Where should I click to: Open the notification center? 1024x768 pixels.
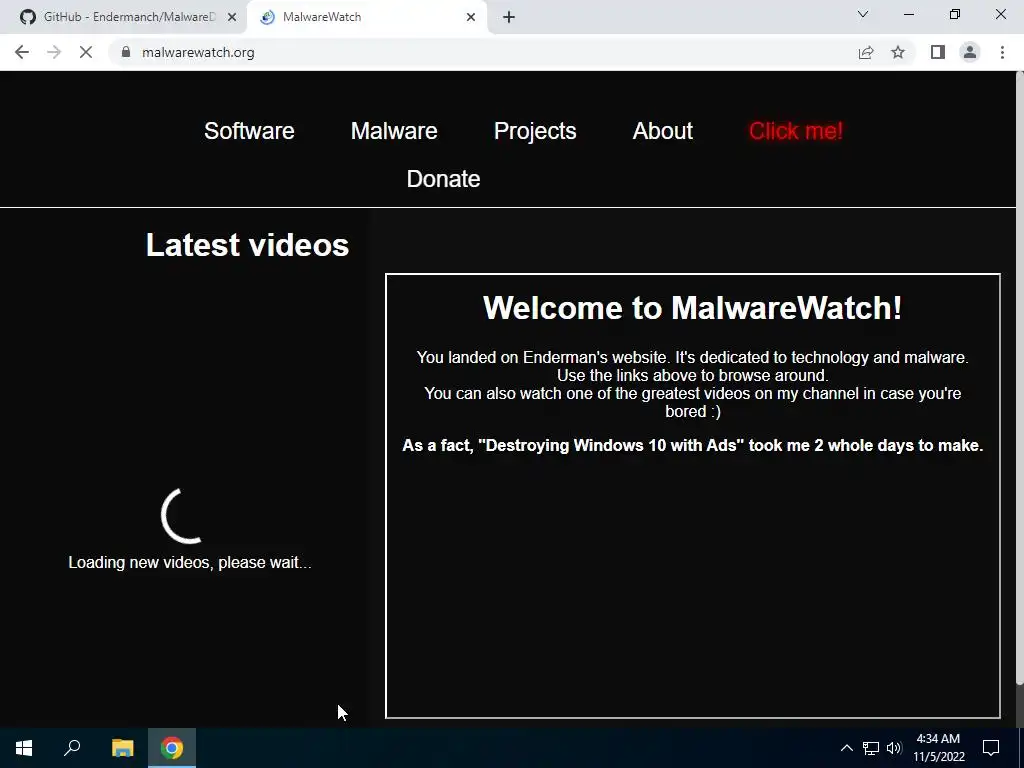tap(991, 748)
